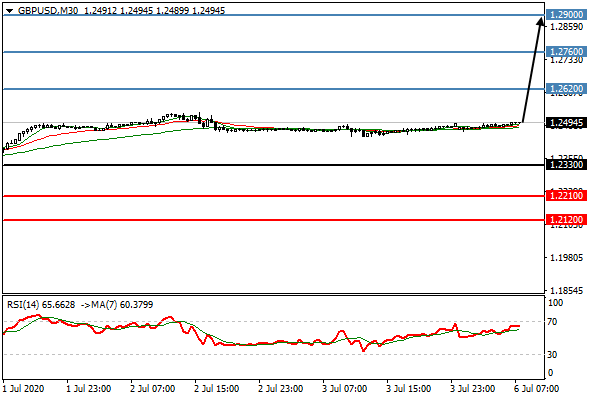Image resolution: width=590 pixels, height=400 pixels.
Task: Click the 2 Jul 15:00 time axis label
Action: (216, 388)
